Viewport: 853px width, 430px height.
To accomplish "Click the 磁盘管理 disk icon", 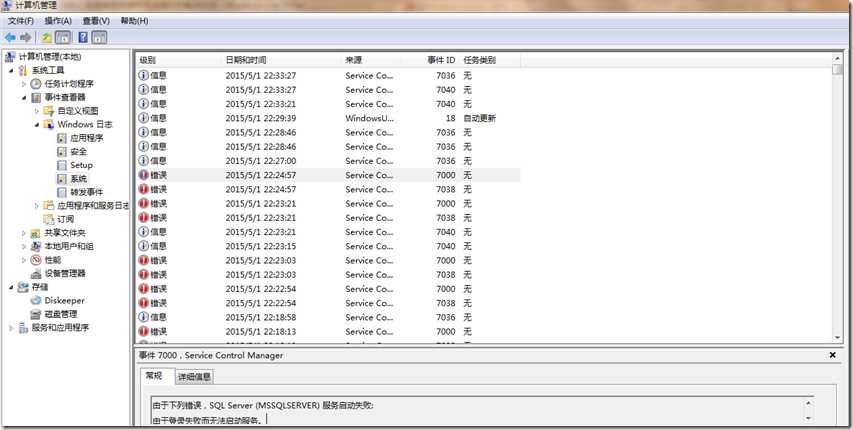I will click(36, 314).
